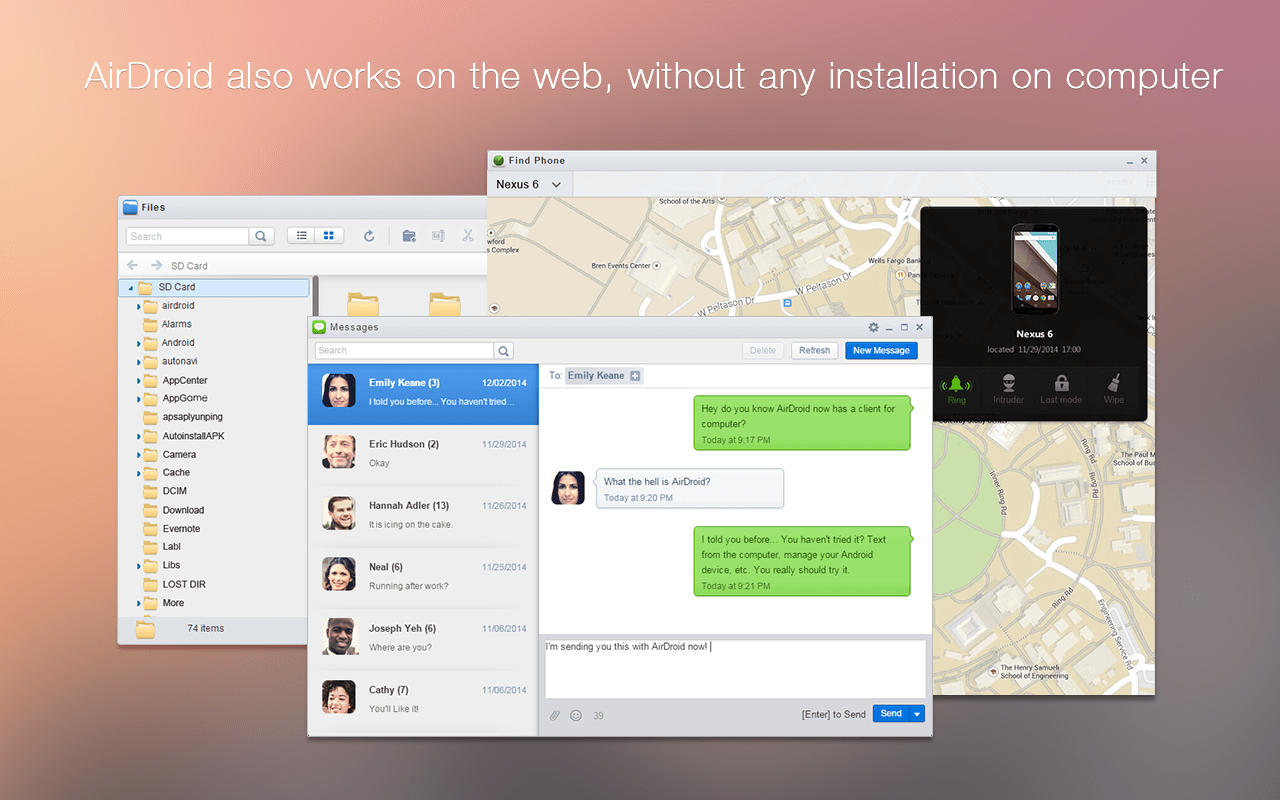The image size is (1280, 800).
Task: Open the Nexus 6 device dropdown
Action: pyautogui.click(x=529, y=184)
